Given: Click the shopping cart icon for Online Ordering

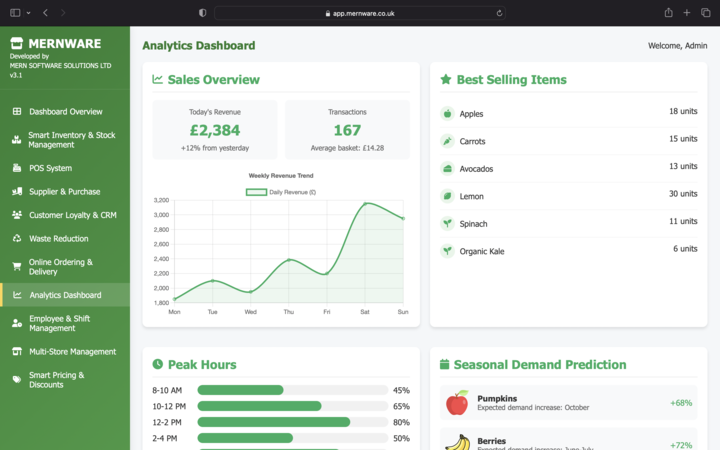Looking at the screenshot, I should (x=17, y=266).
